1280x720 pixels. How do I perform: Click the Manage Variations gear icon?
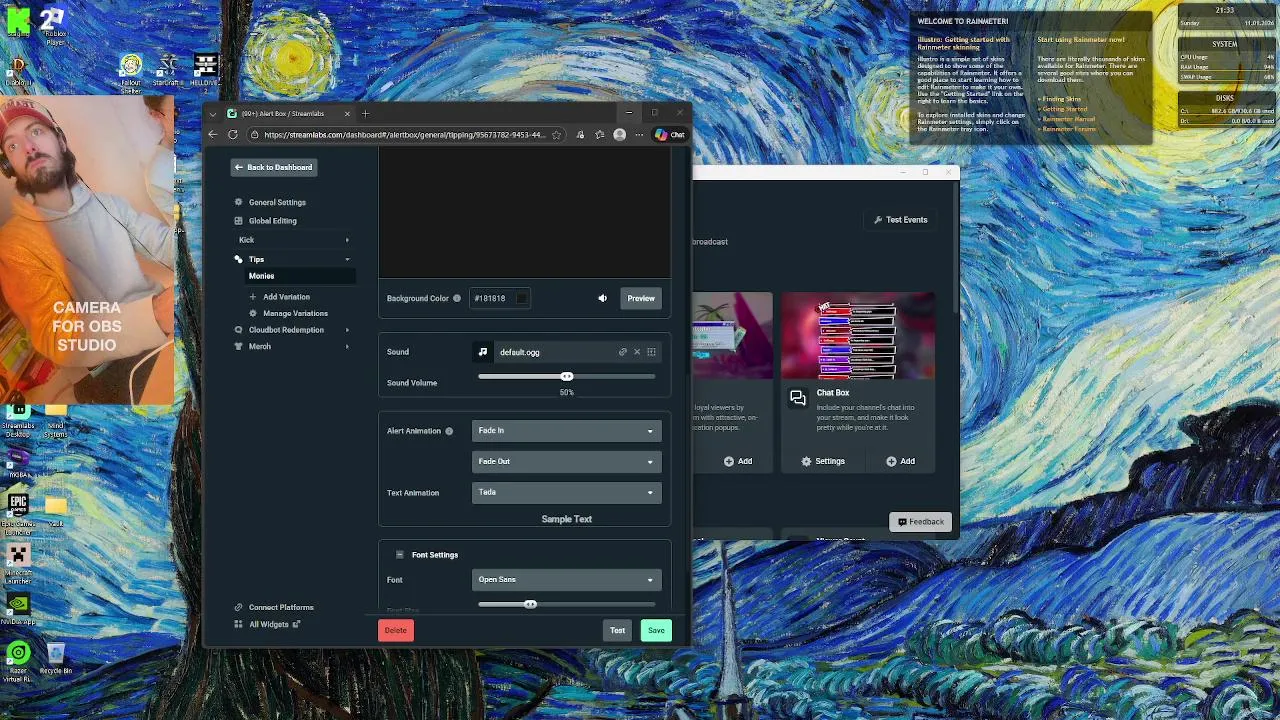point(253,313)
